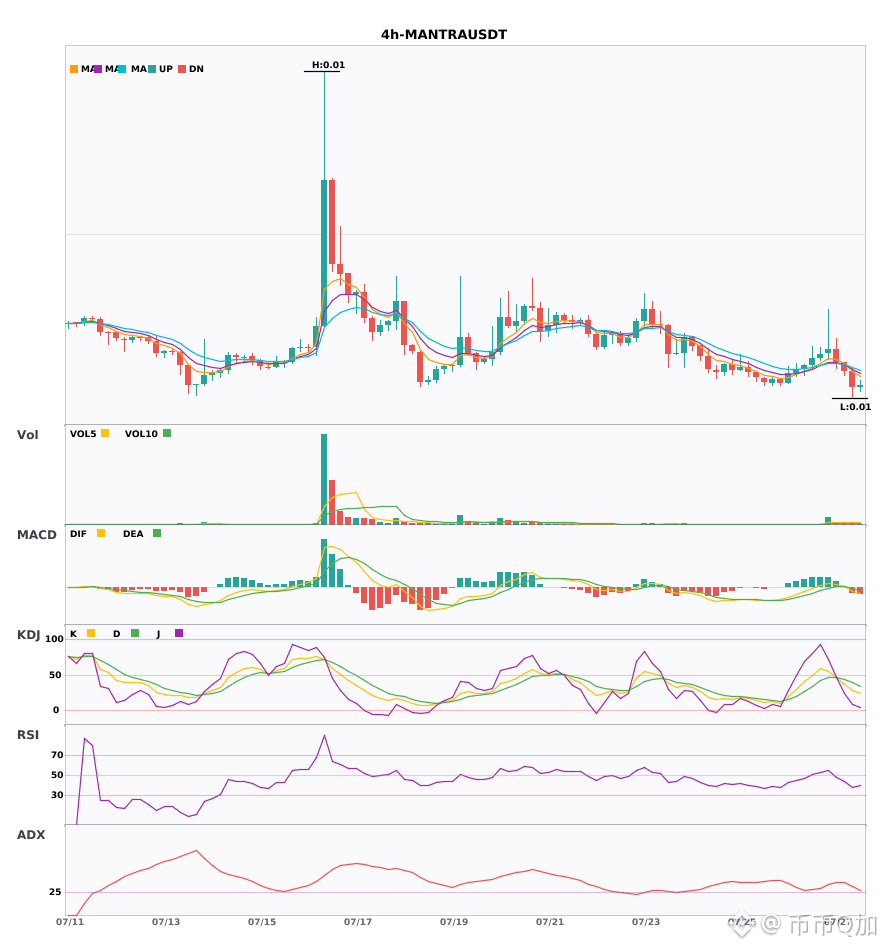The width and height of the screenshot is (885, 950).
Task: Click the 4h-MANTRAUSDT chart title
Action: tap(443, 35)
